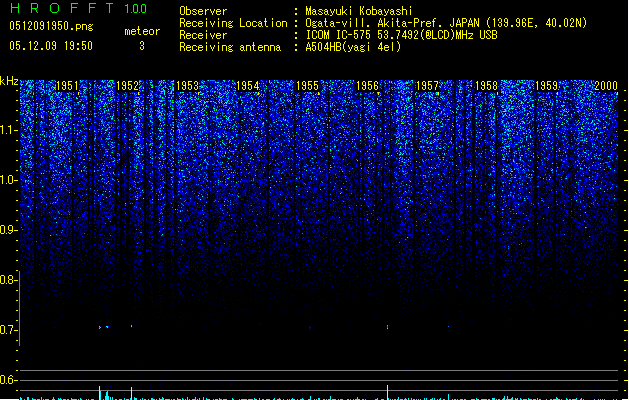Click the A504HB(yagi 4el) antenna value
Screen dimensions: 629x400
pos(353,47)
